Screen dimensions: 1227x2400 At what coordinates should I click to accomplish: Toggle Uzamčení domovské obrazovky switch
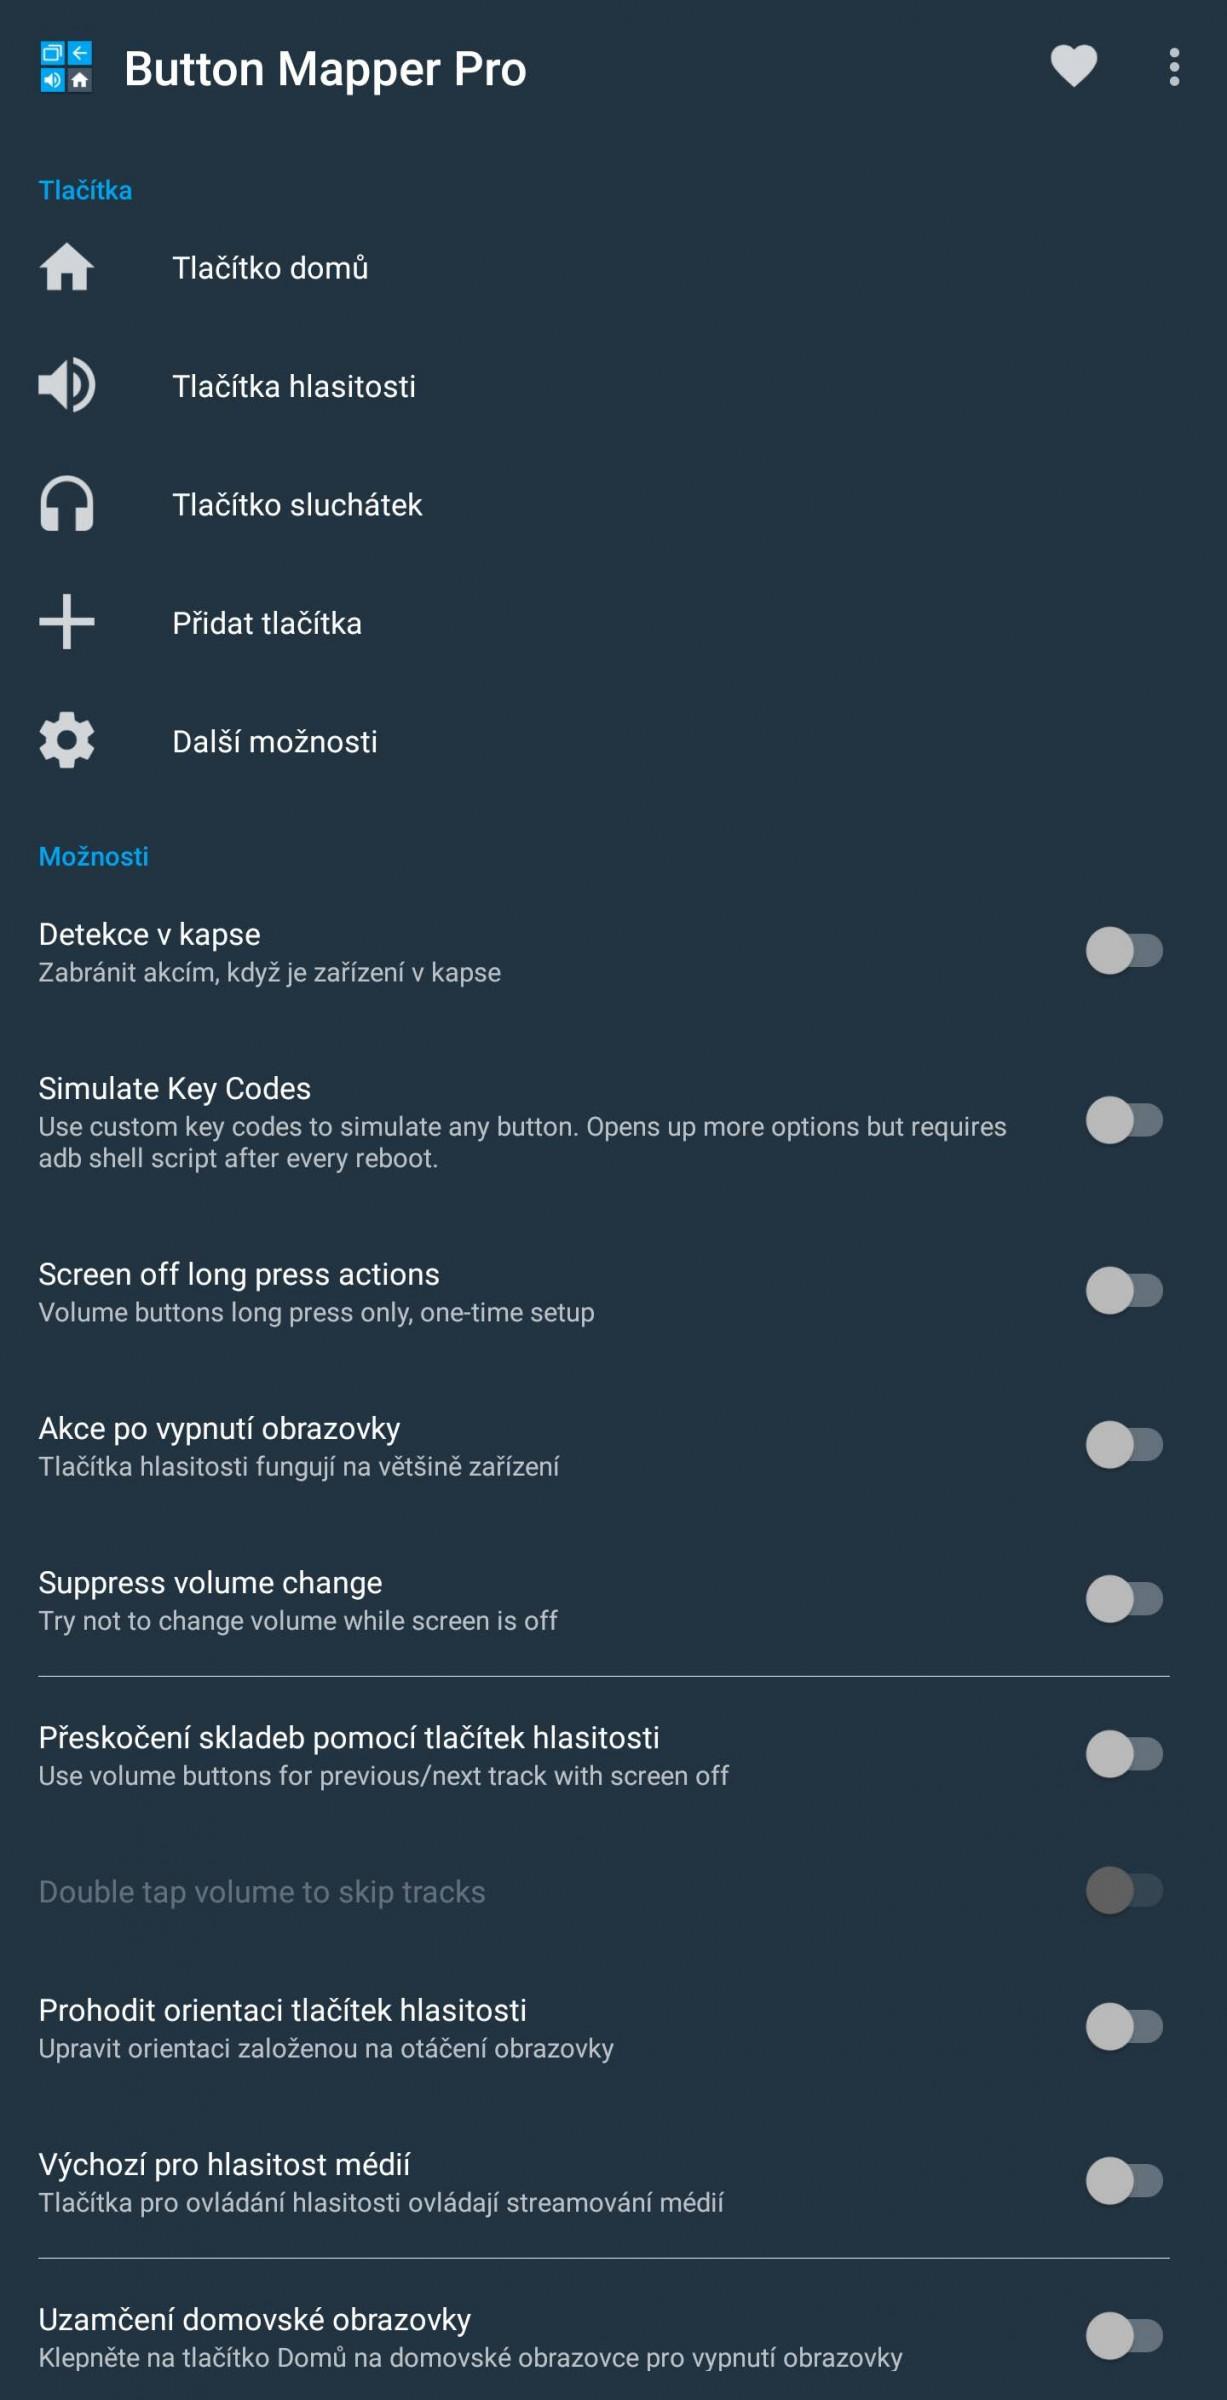pyautogui.click(x=1125, y=2336)
